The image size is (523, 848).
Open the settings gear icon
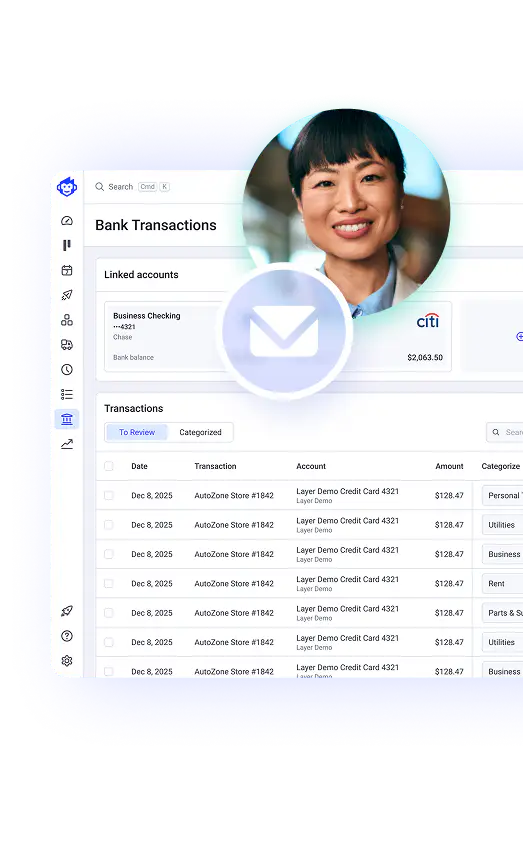tap(67, 661)
